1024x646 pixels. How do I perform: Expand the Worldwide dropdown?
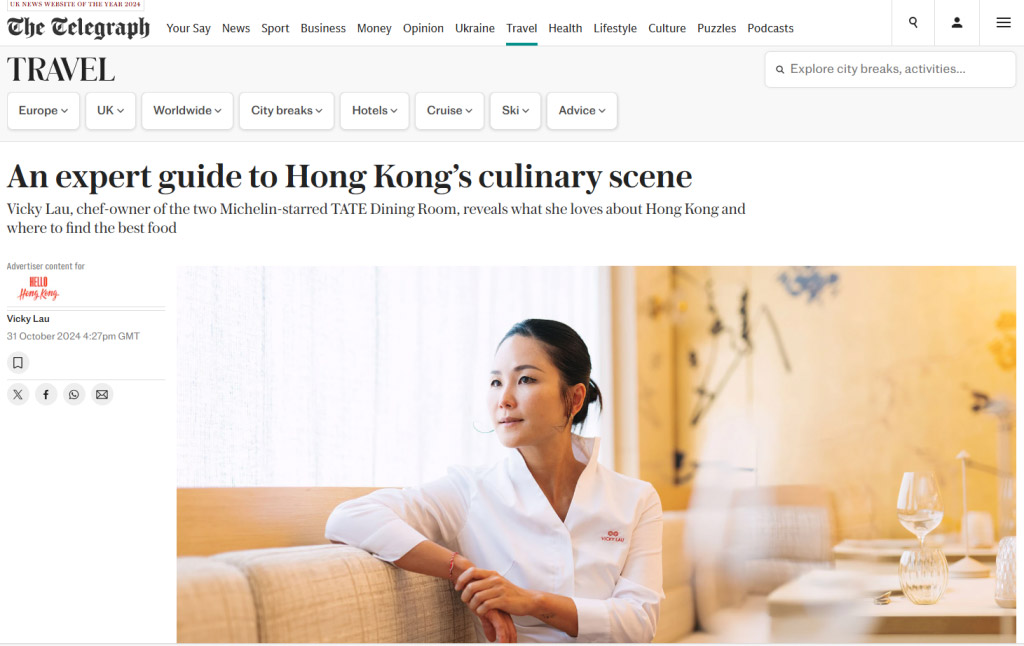click(187, 110)
